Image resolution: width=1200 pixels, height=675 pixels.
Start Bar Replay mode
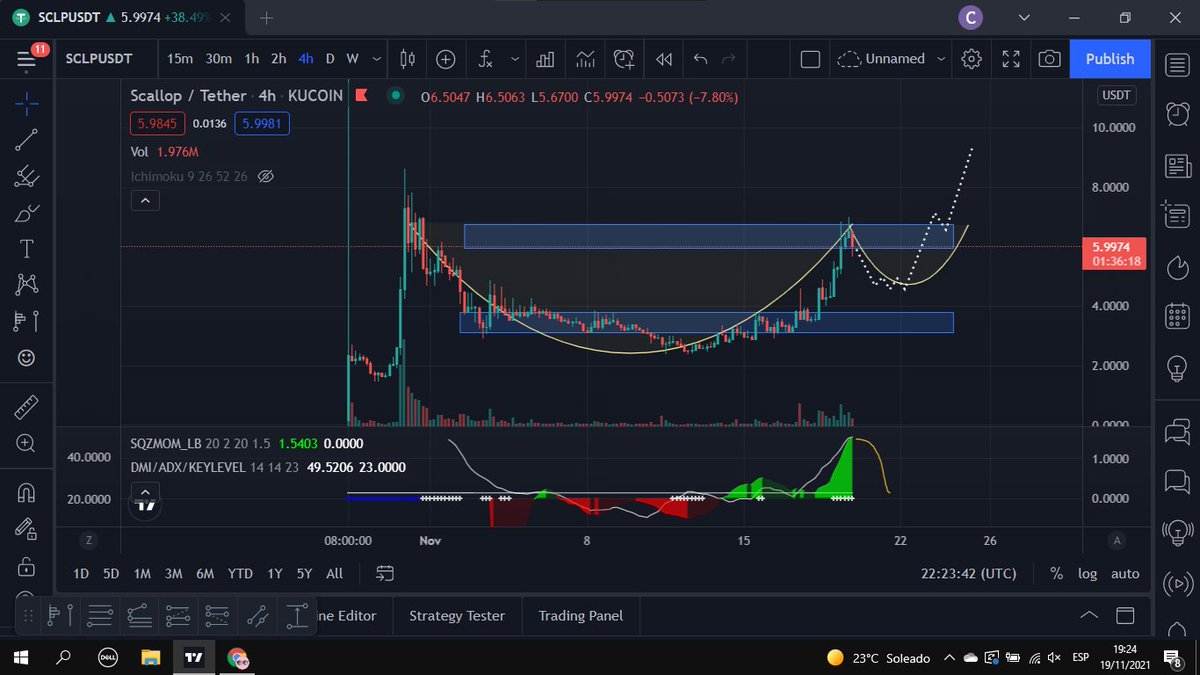[x=663, y=59]
